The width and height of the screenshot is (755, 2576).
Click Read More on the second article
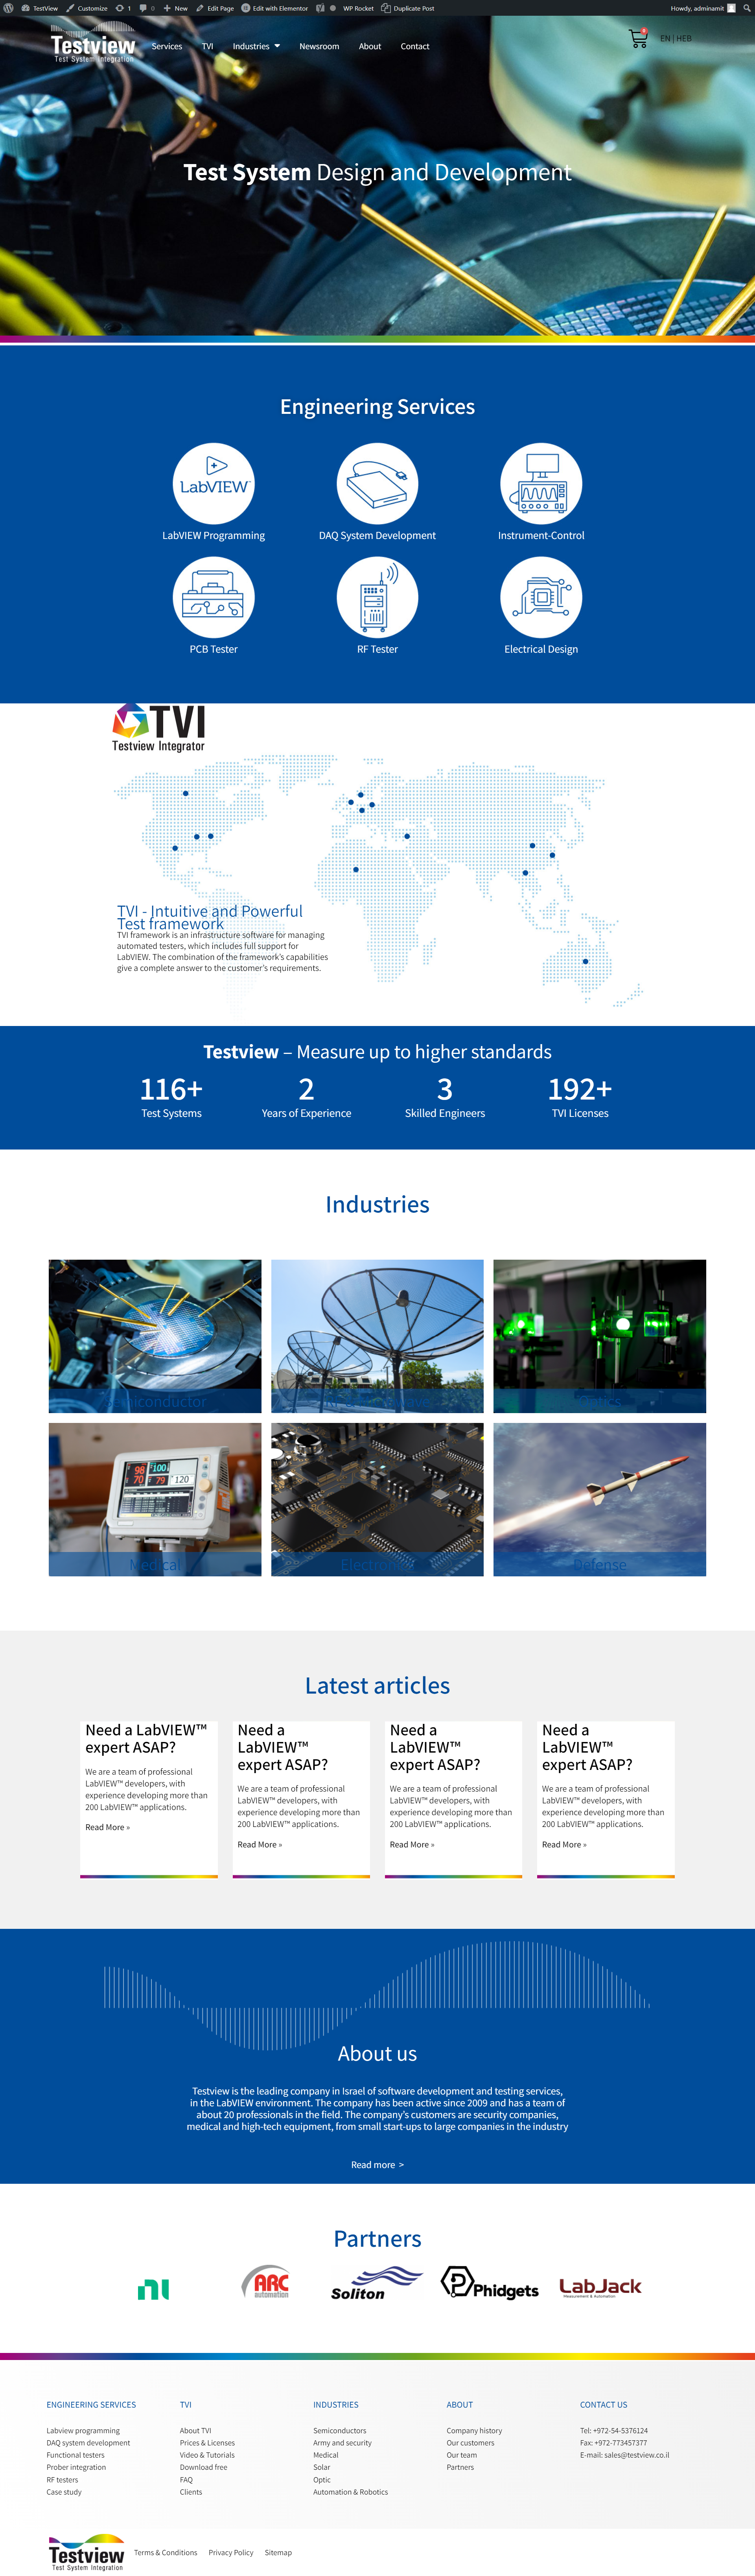(x=260, y=1844)
